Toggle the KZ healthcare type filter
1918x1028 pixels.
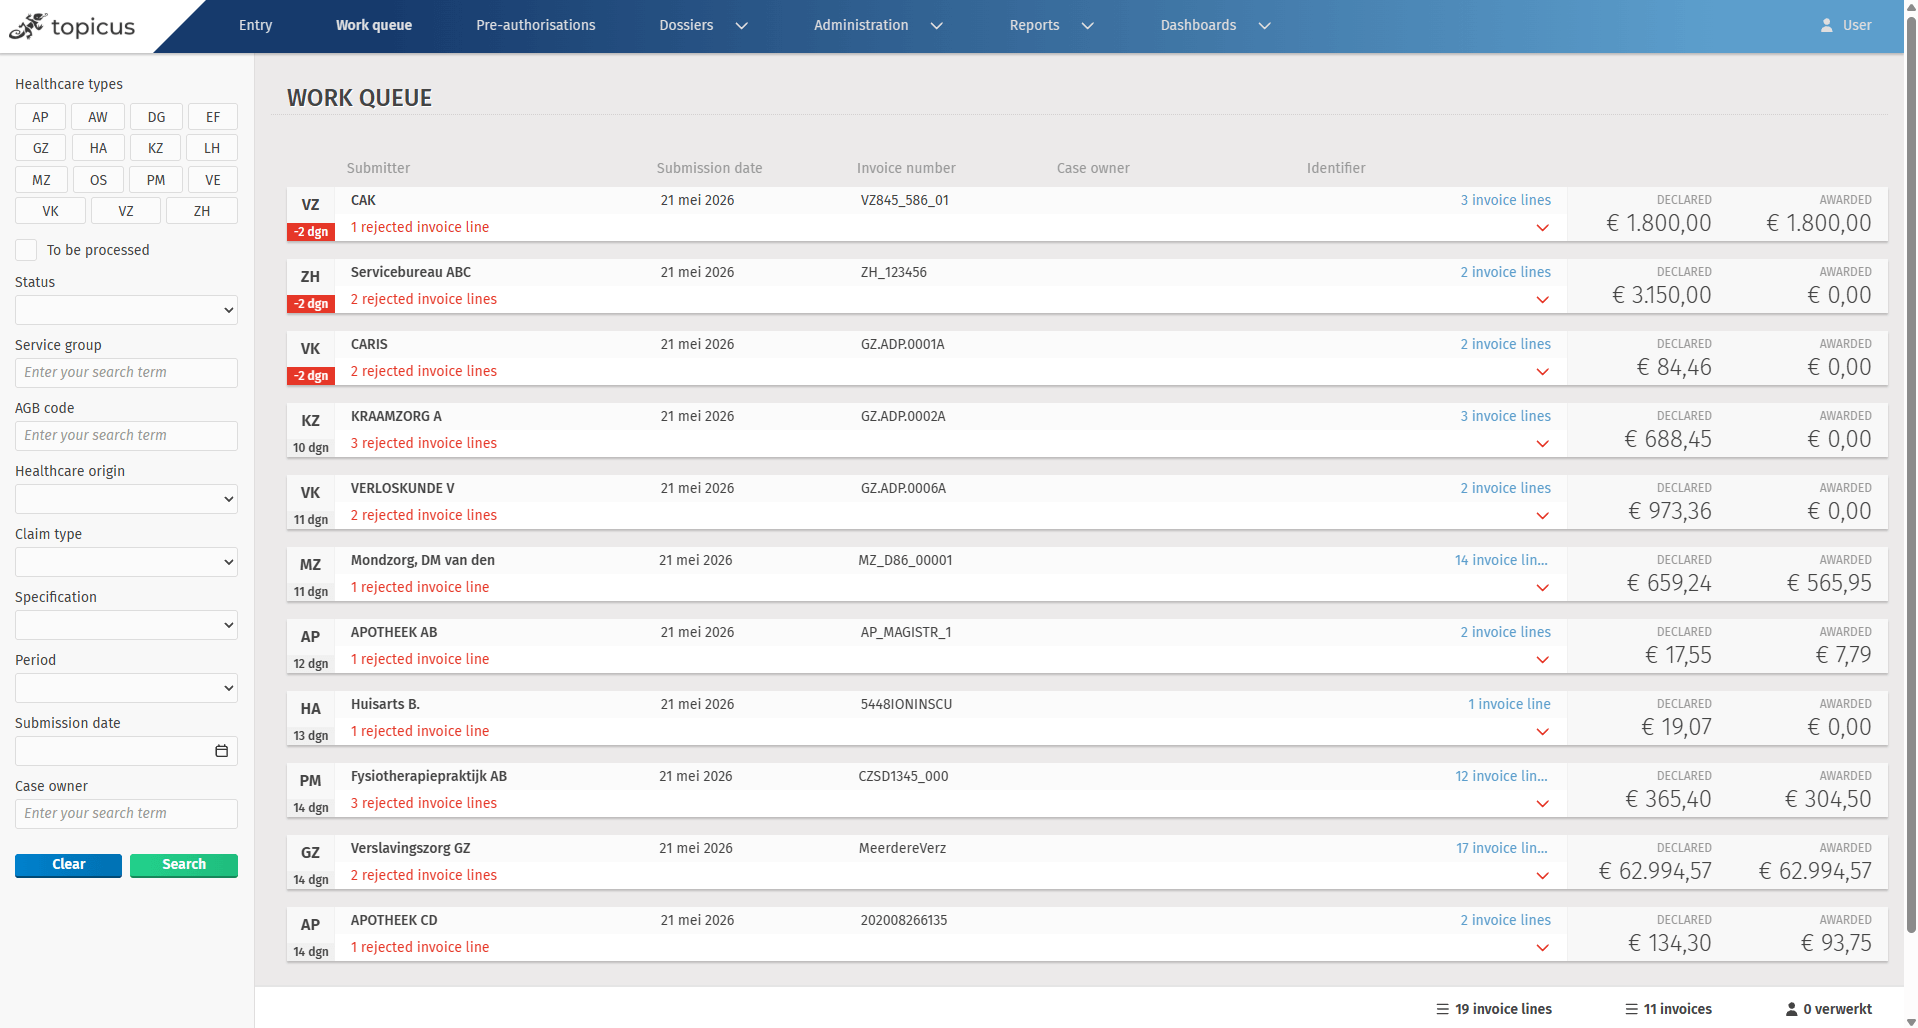[x=156, y=148]
